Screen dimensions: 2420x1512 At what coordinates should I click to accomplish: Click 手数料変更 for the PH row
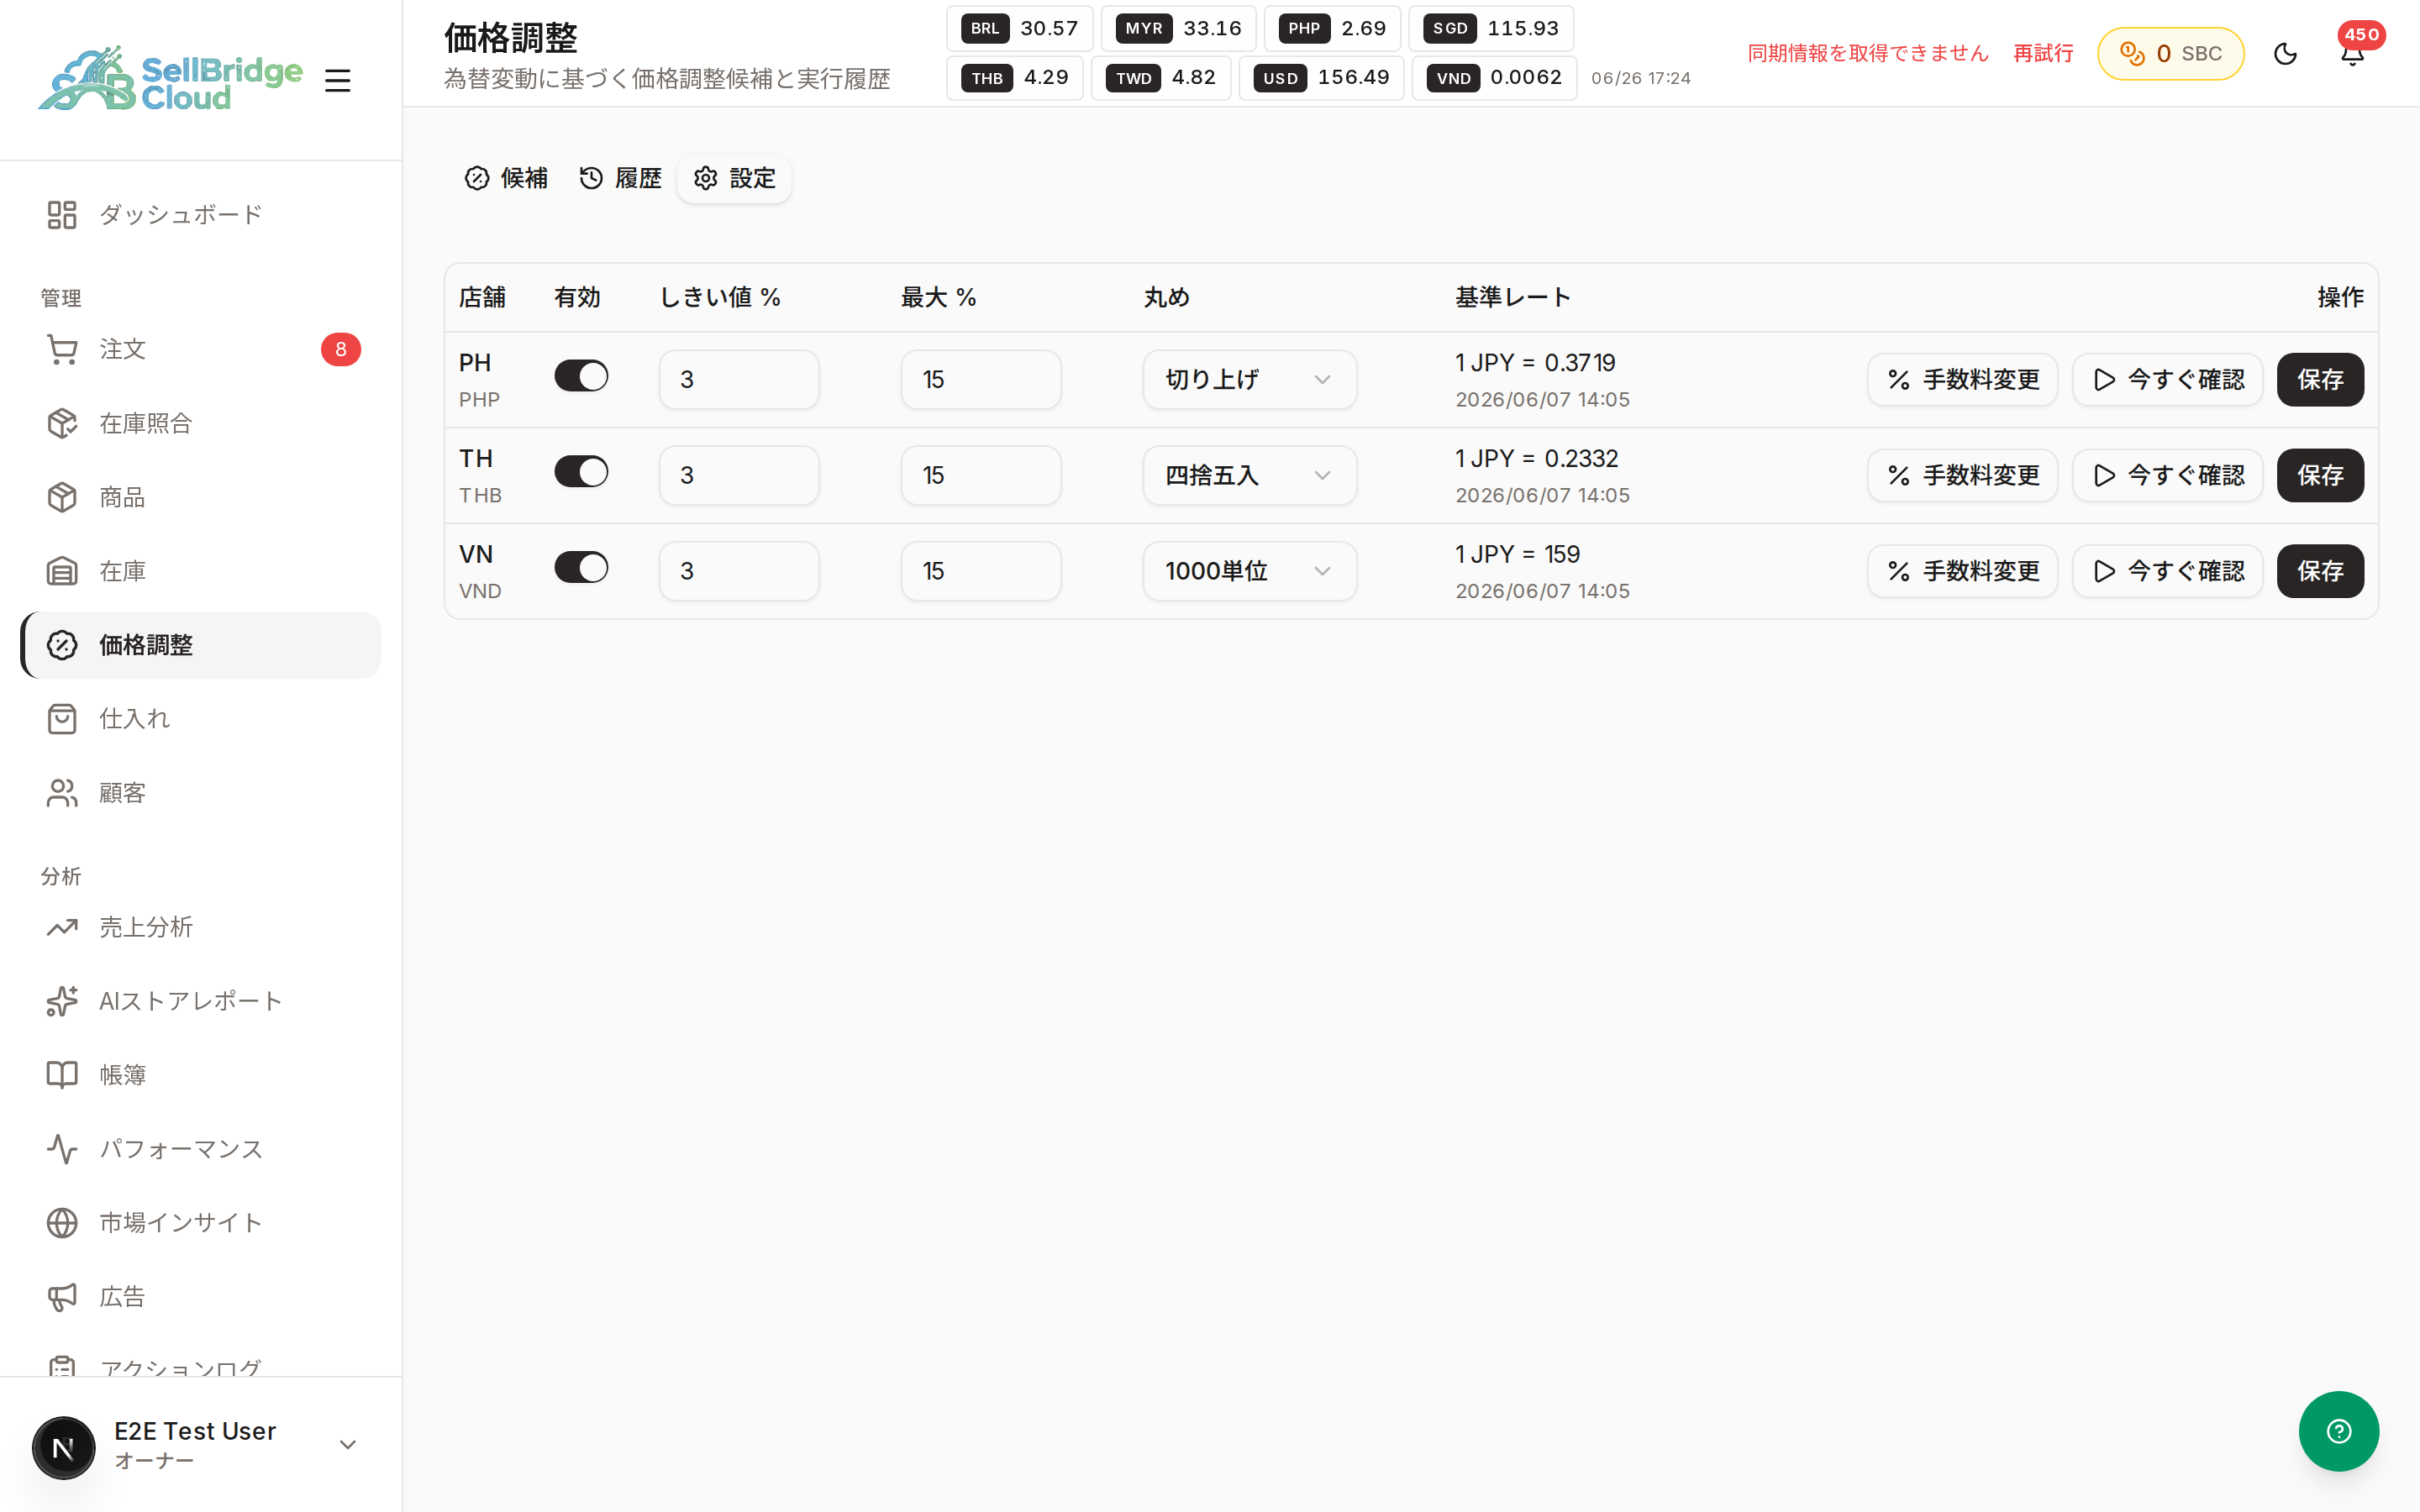pyautogui.click(x=1962, y=379)
